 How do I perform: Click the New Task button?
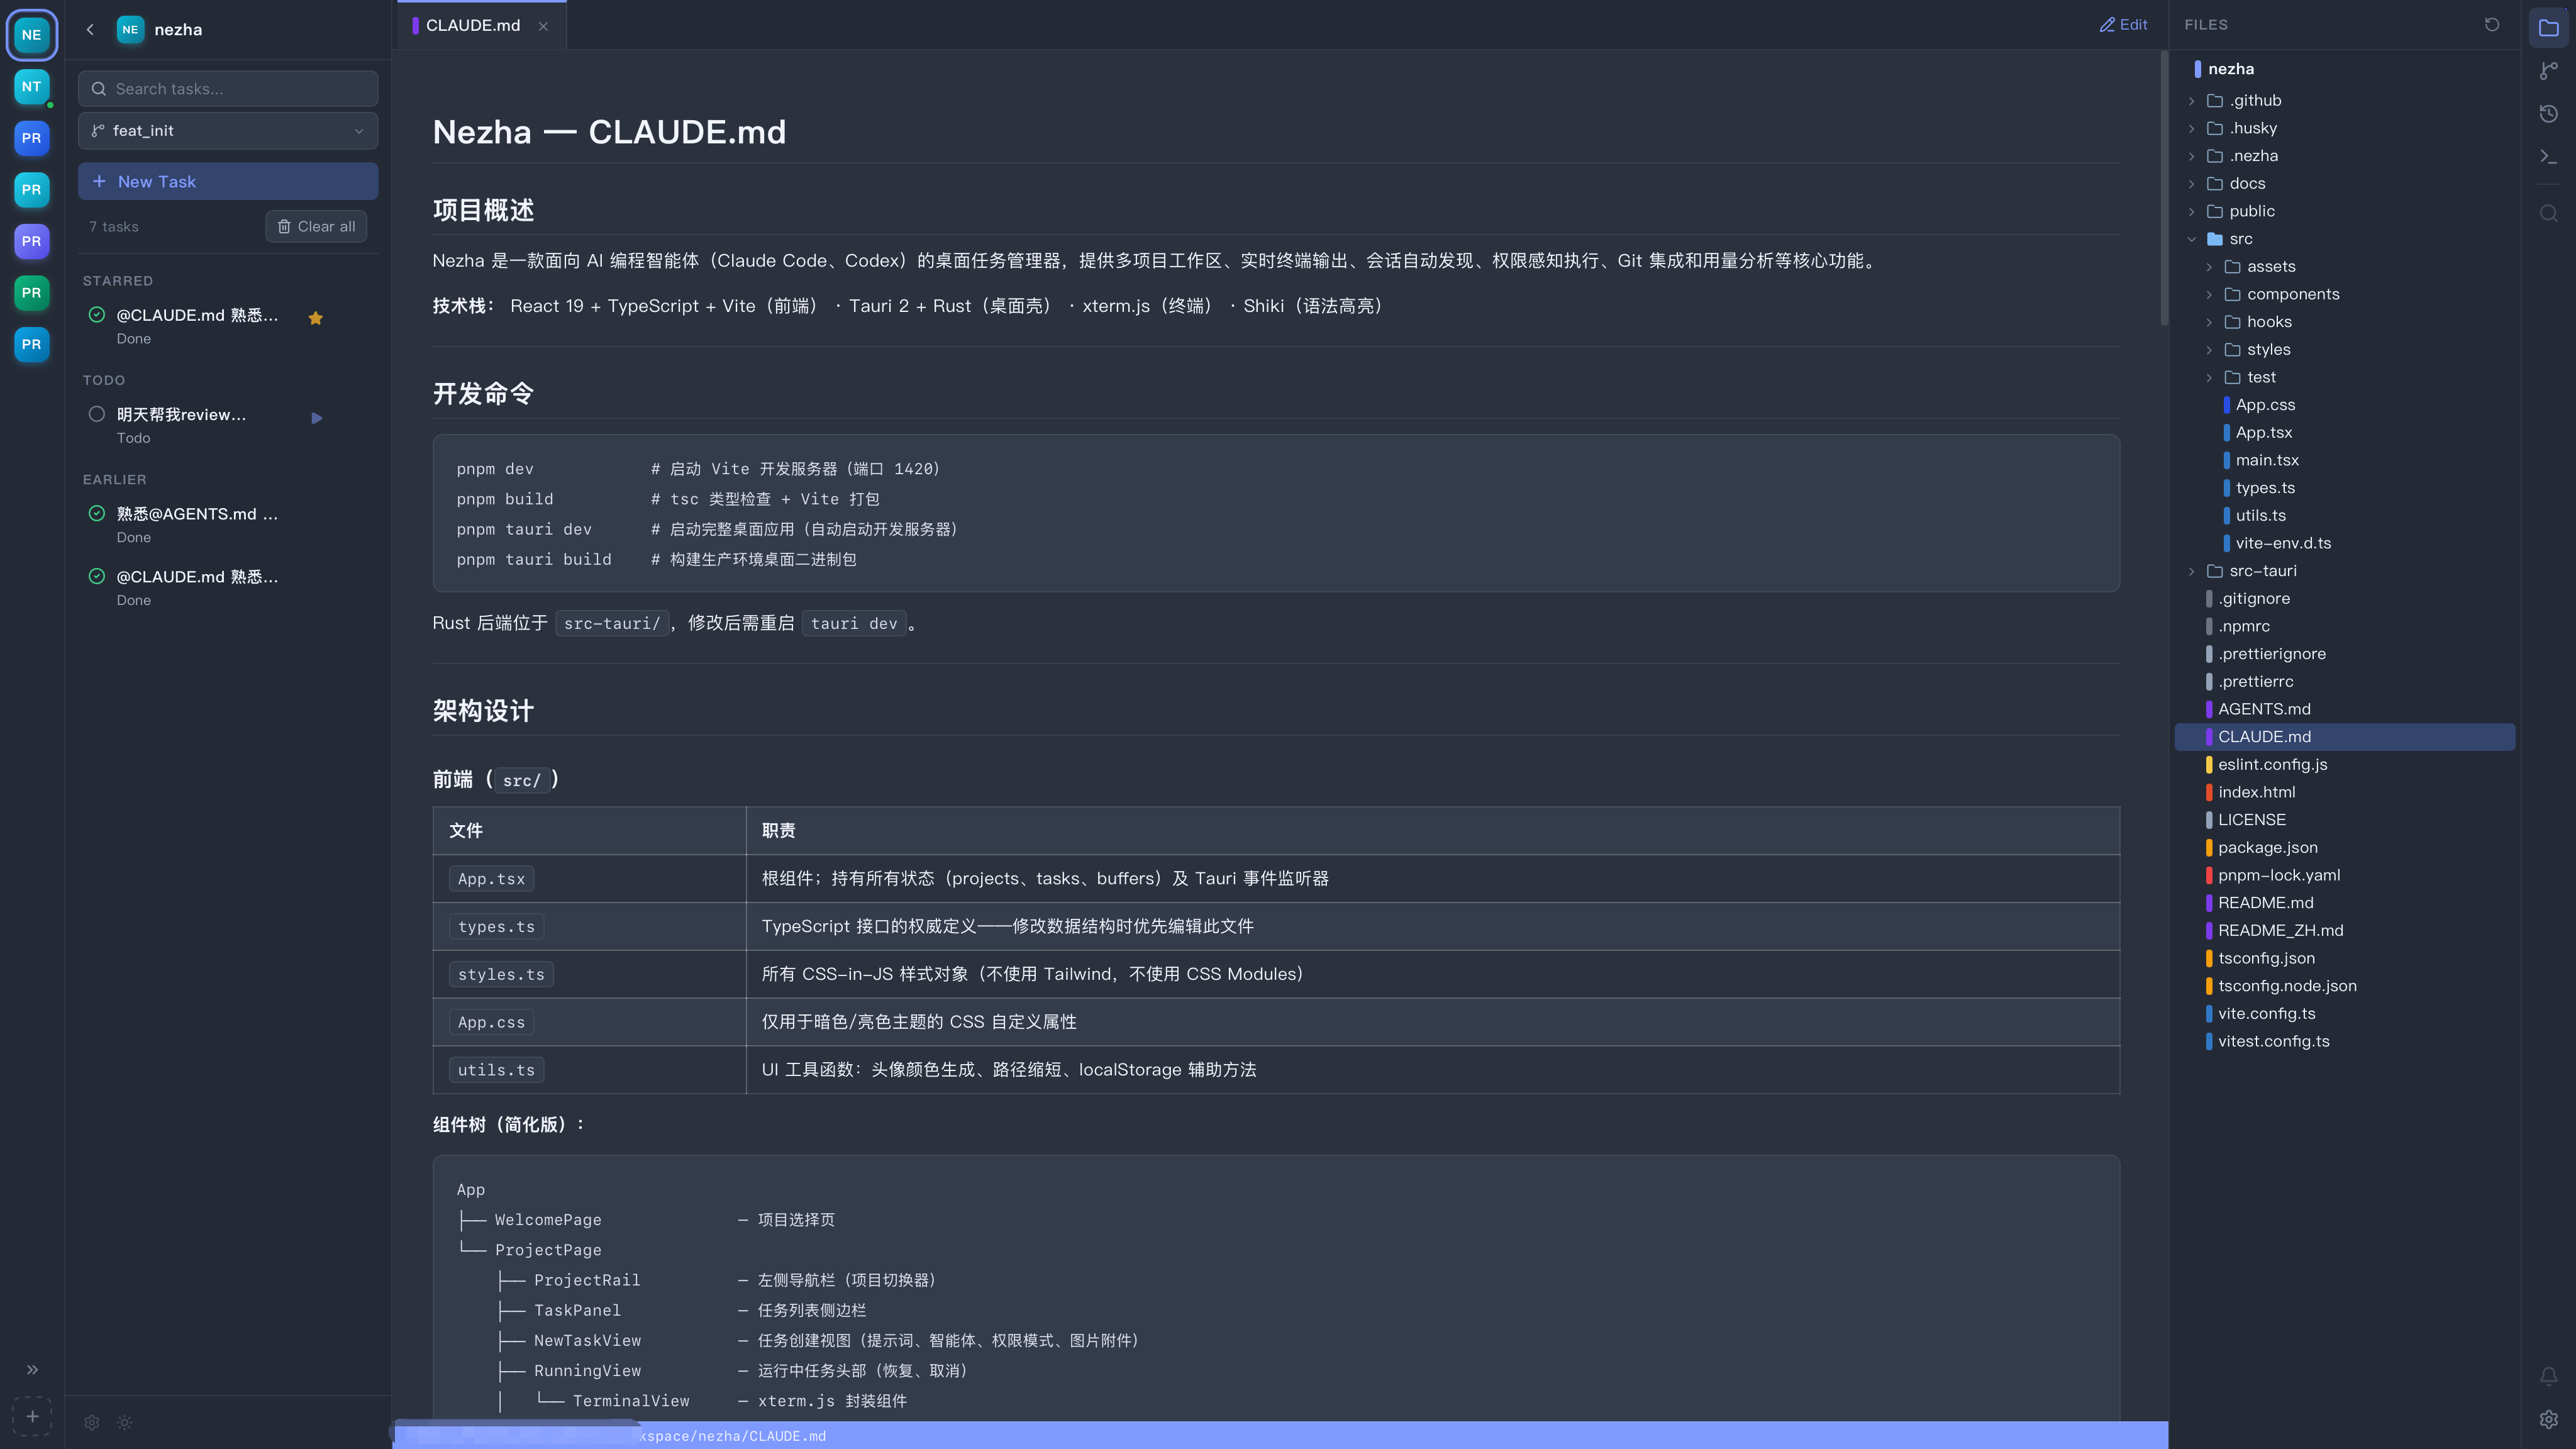point(227,181)
